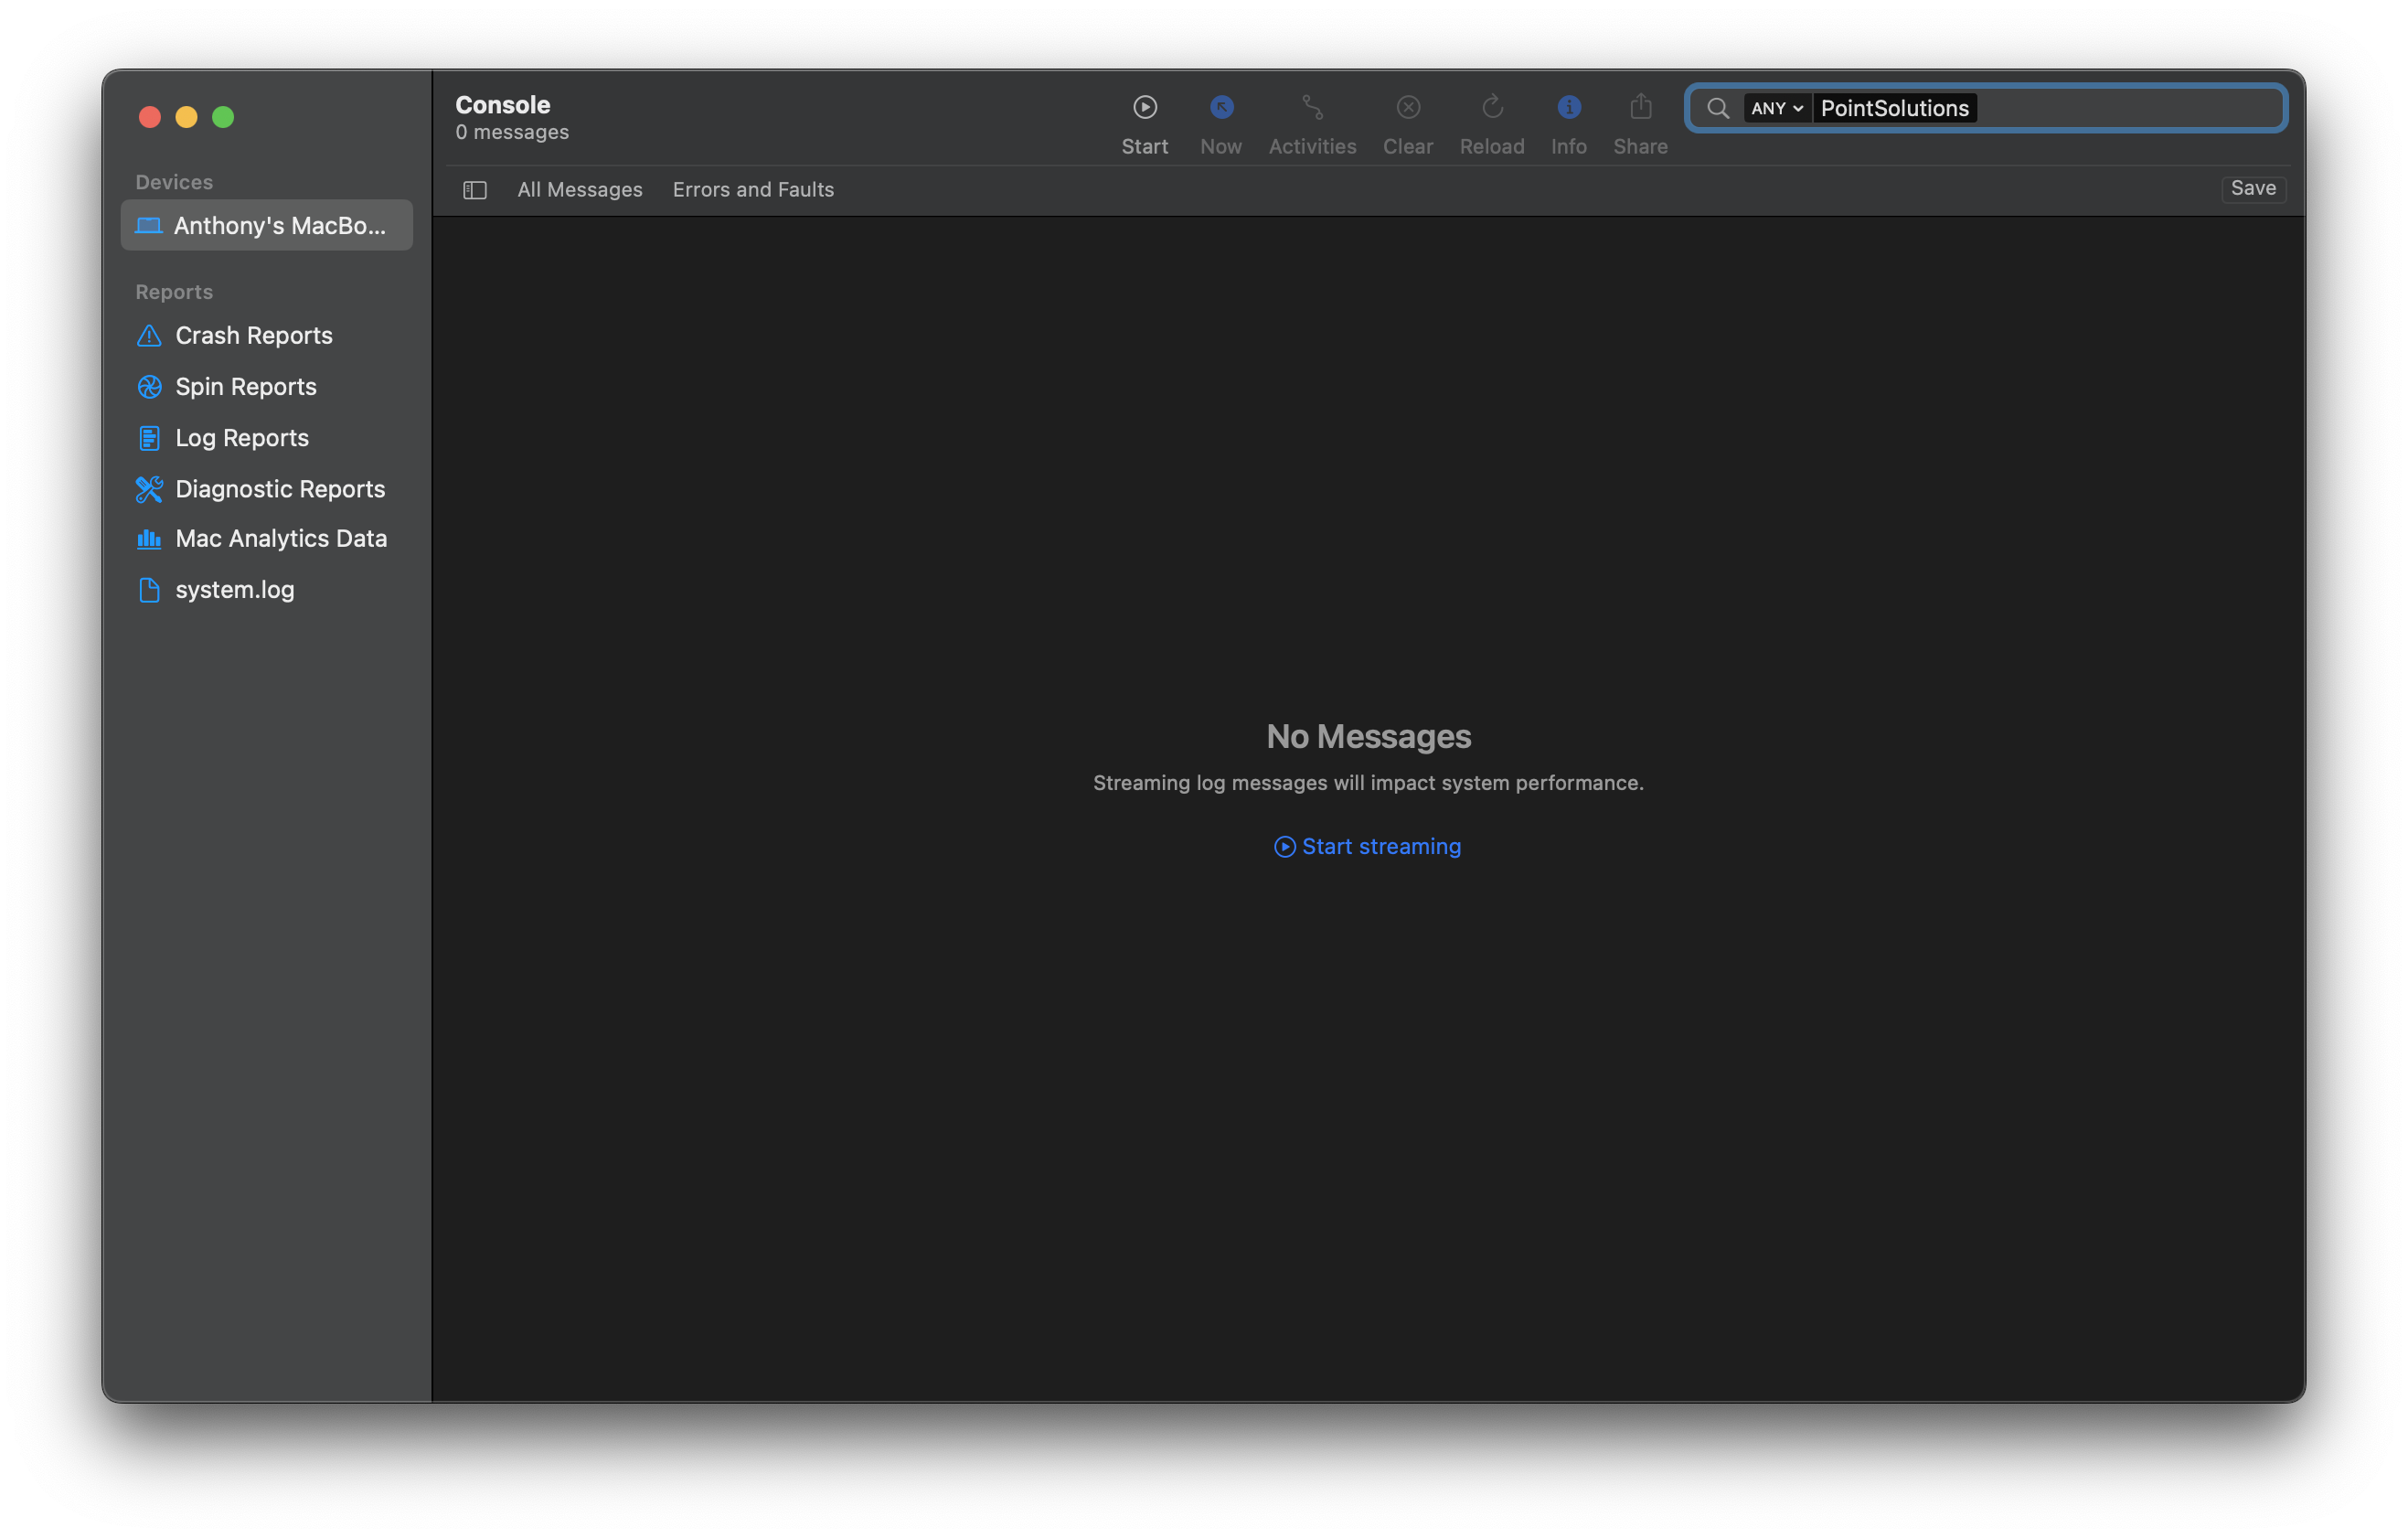Click the search magnifying glass icon
The image size is (2408, 1538).
(x=1717, y=108)
